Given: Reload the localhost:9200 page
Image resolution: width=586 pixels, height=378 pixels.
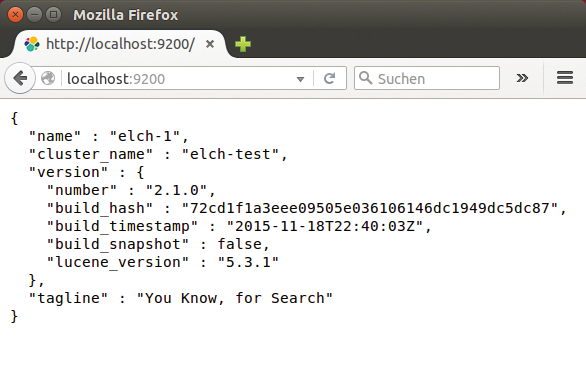Looking at the screenshot, I should (329, 79).
